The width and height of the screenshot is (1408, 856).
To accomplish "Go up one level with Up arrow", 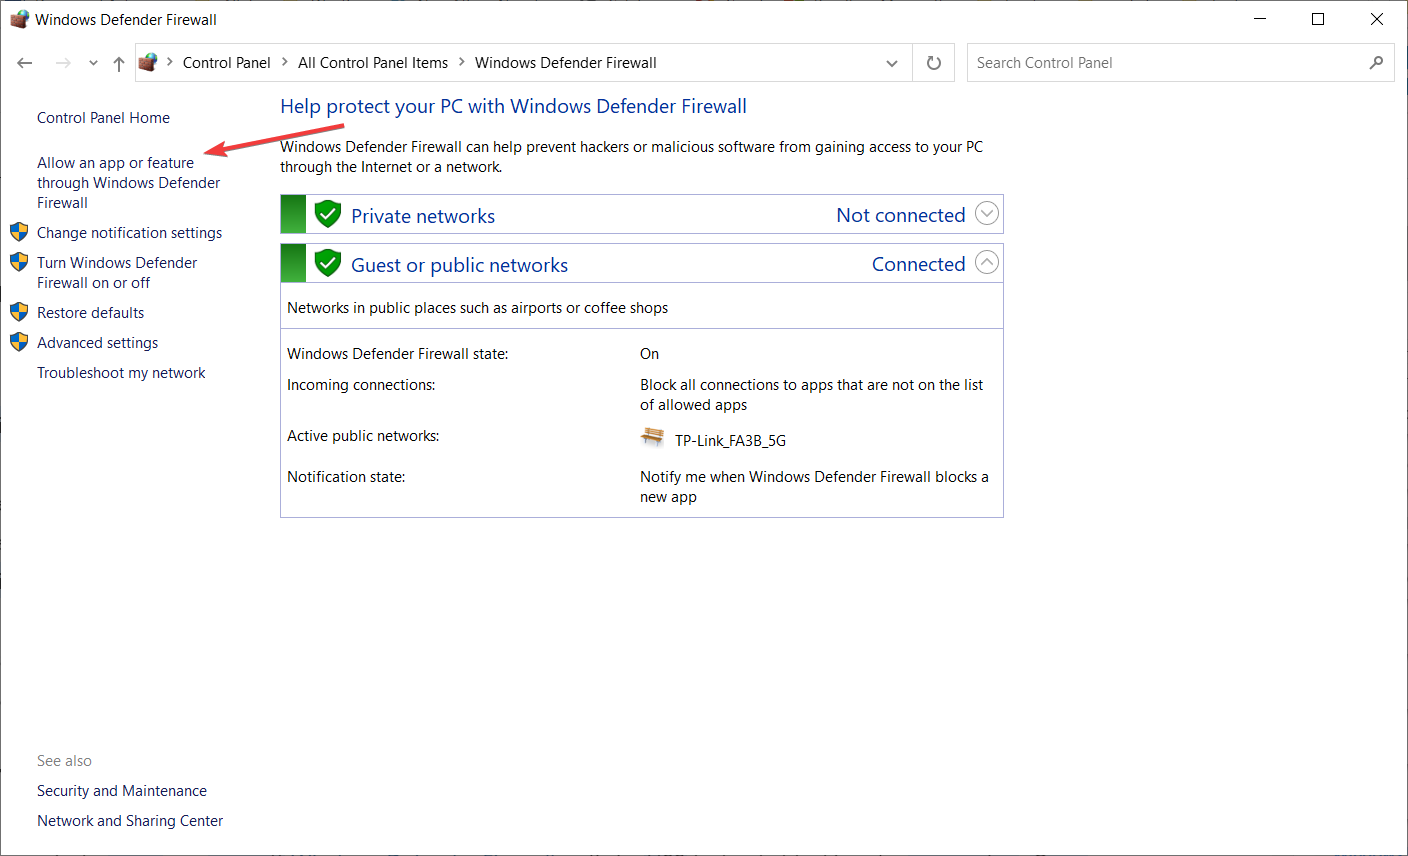I will tap(119, 63).
